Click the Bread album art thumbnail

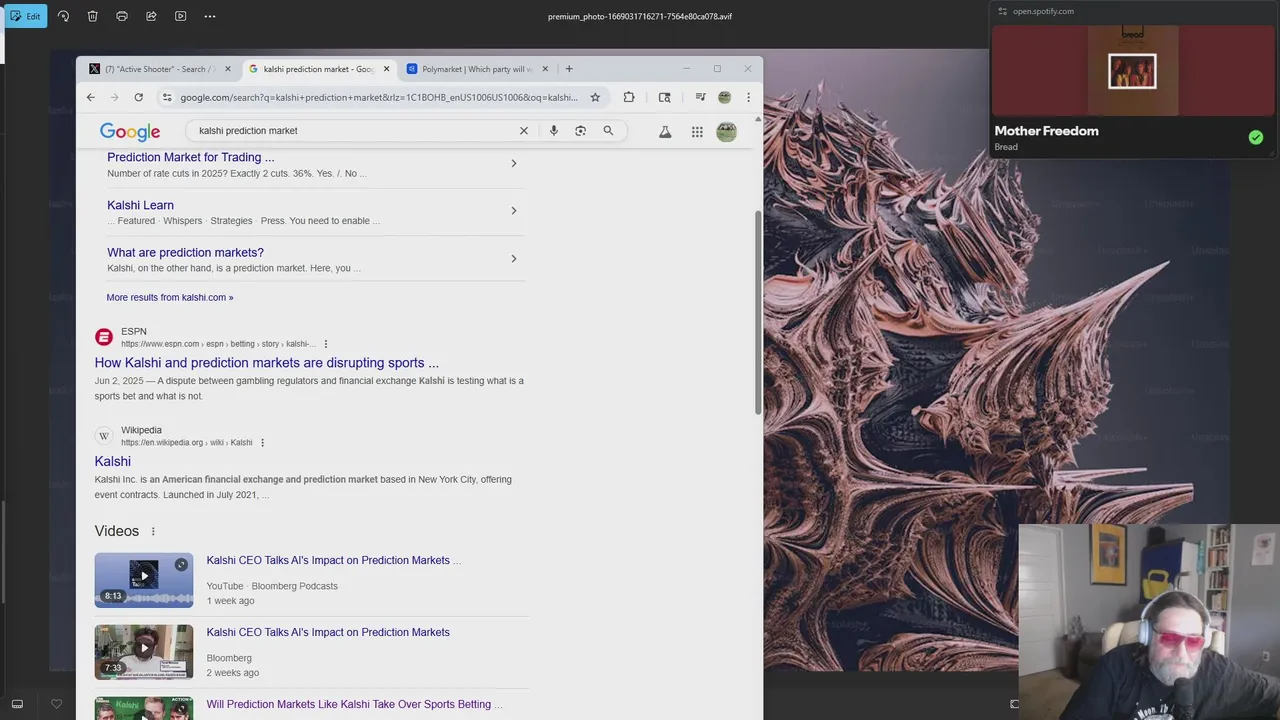(x=1133, y=71)
